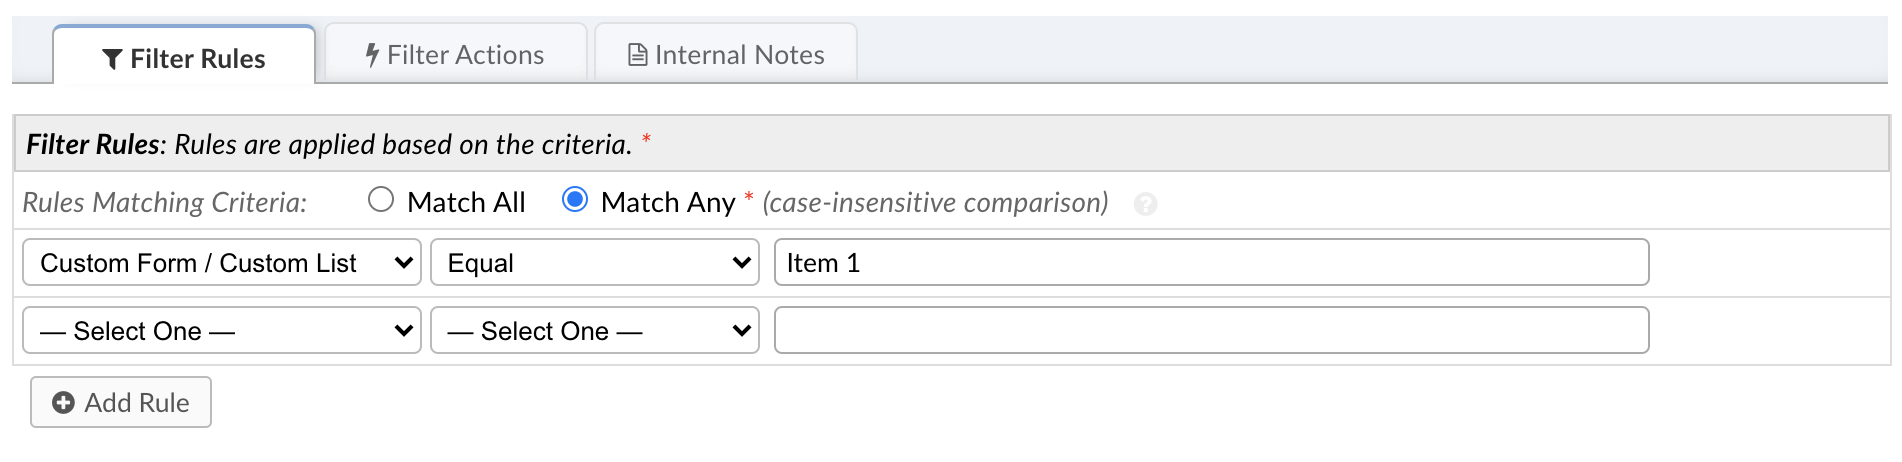The width and height of the screenshot is (1902, 462).
Task: Click the Filter Rules section header bar
Action: 950,144
